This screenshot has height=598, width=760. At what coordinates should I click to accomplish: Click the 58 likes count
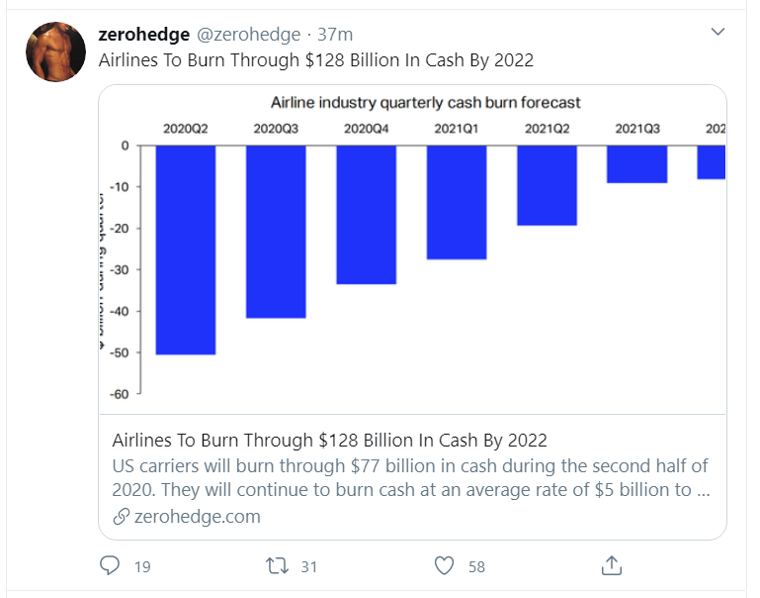pyautogui.click(x=476, y=567)
